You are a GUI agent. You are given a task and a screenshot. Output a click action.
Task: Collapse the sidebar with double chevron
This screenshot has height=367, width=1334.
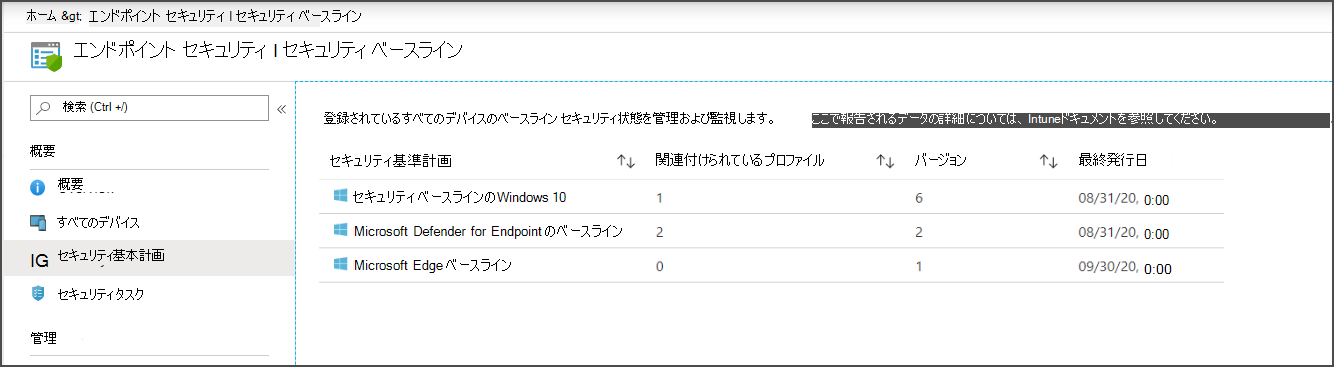[x=282, y=109]
